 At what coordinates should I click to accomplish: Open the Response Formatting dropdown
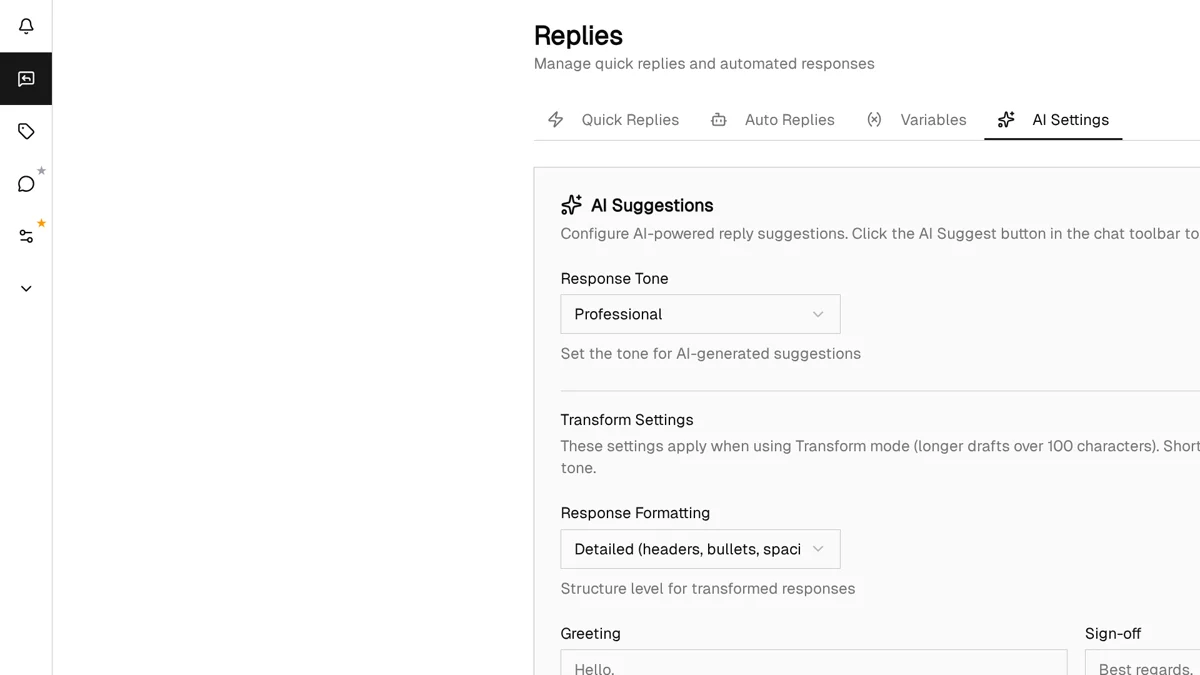[700, 548]
